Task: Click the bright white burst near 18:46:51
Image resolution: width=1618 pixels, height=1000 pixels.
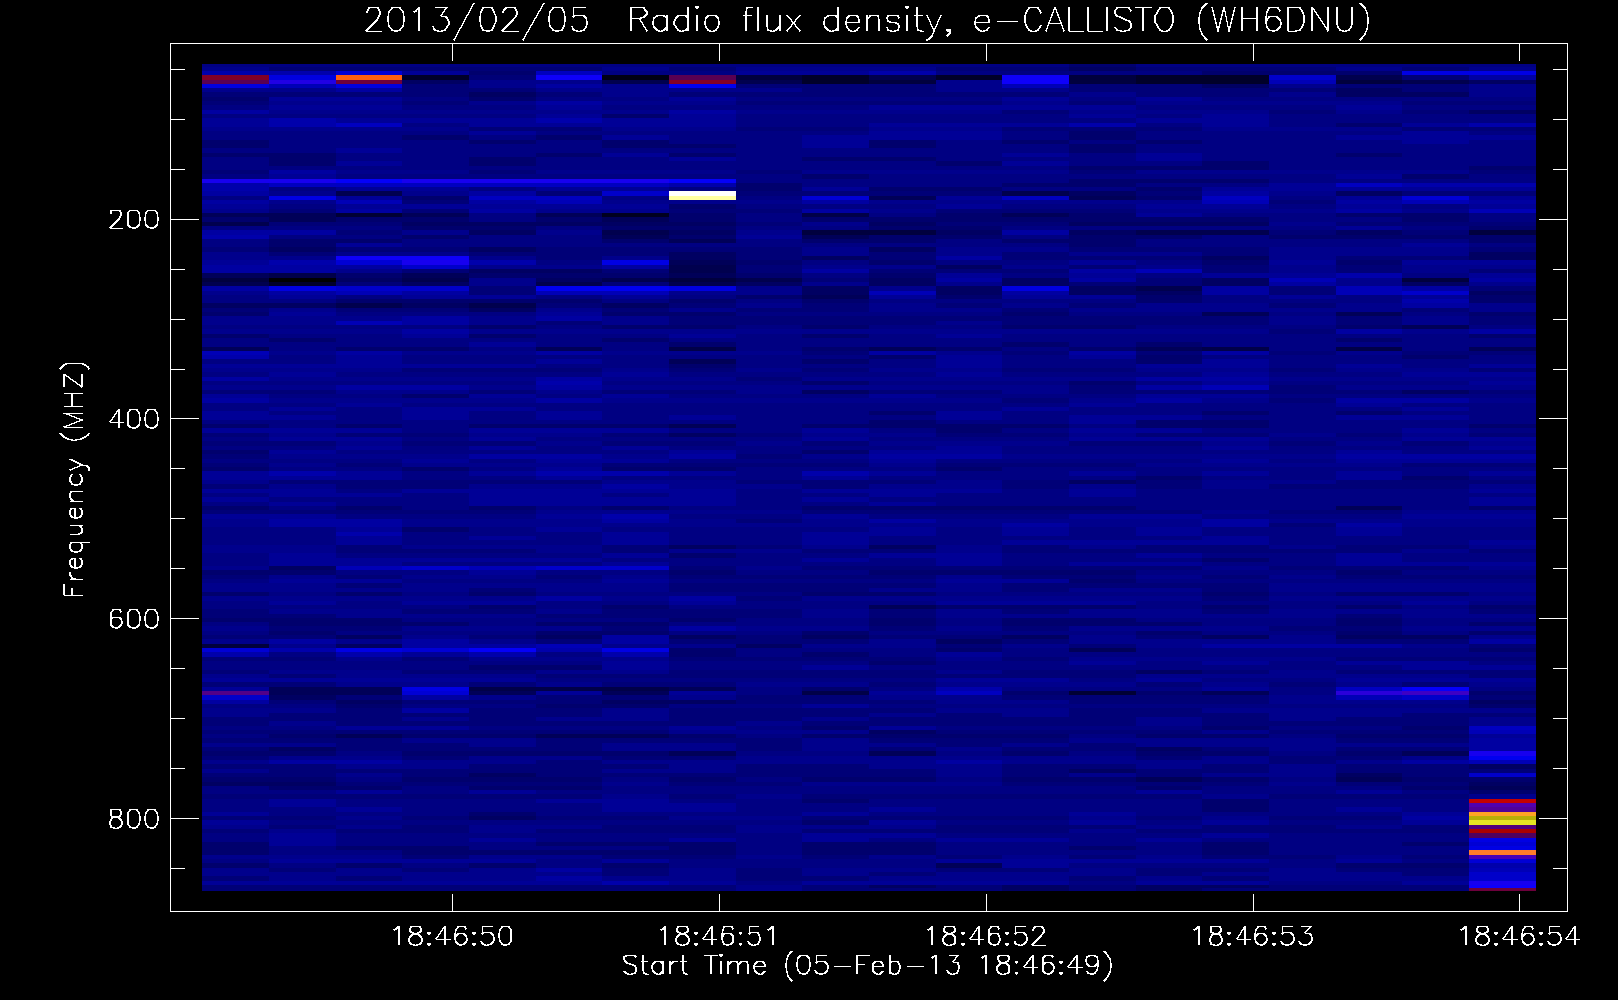Action: [702, 195]
